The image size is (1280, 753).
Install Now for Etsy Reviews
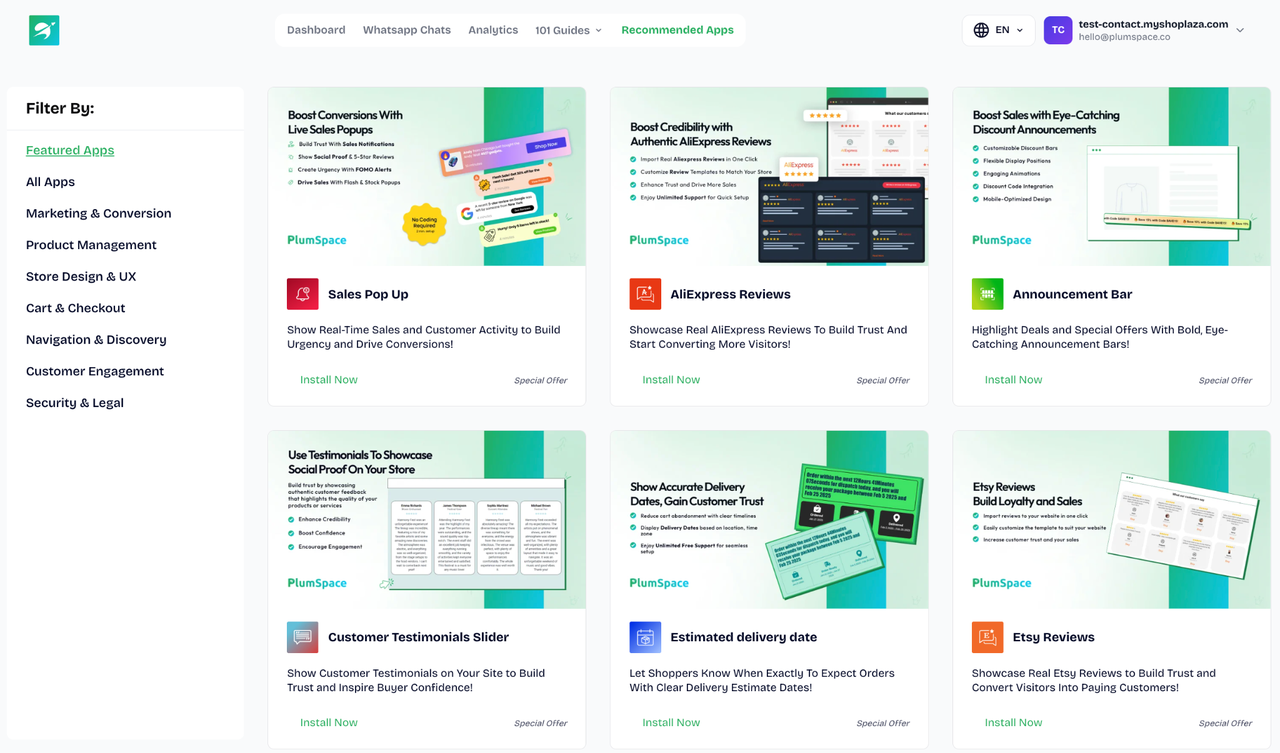click(x=1013, y=723)
